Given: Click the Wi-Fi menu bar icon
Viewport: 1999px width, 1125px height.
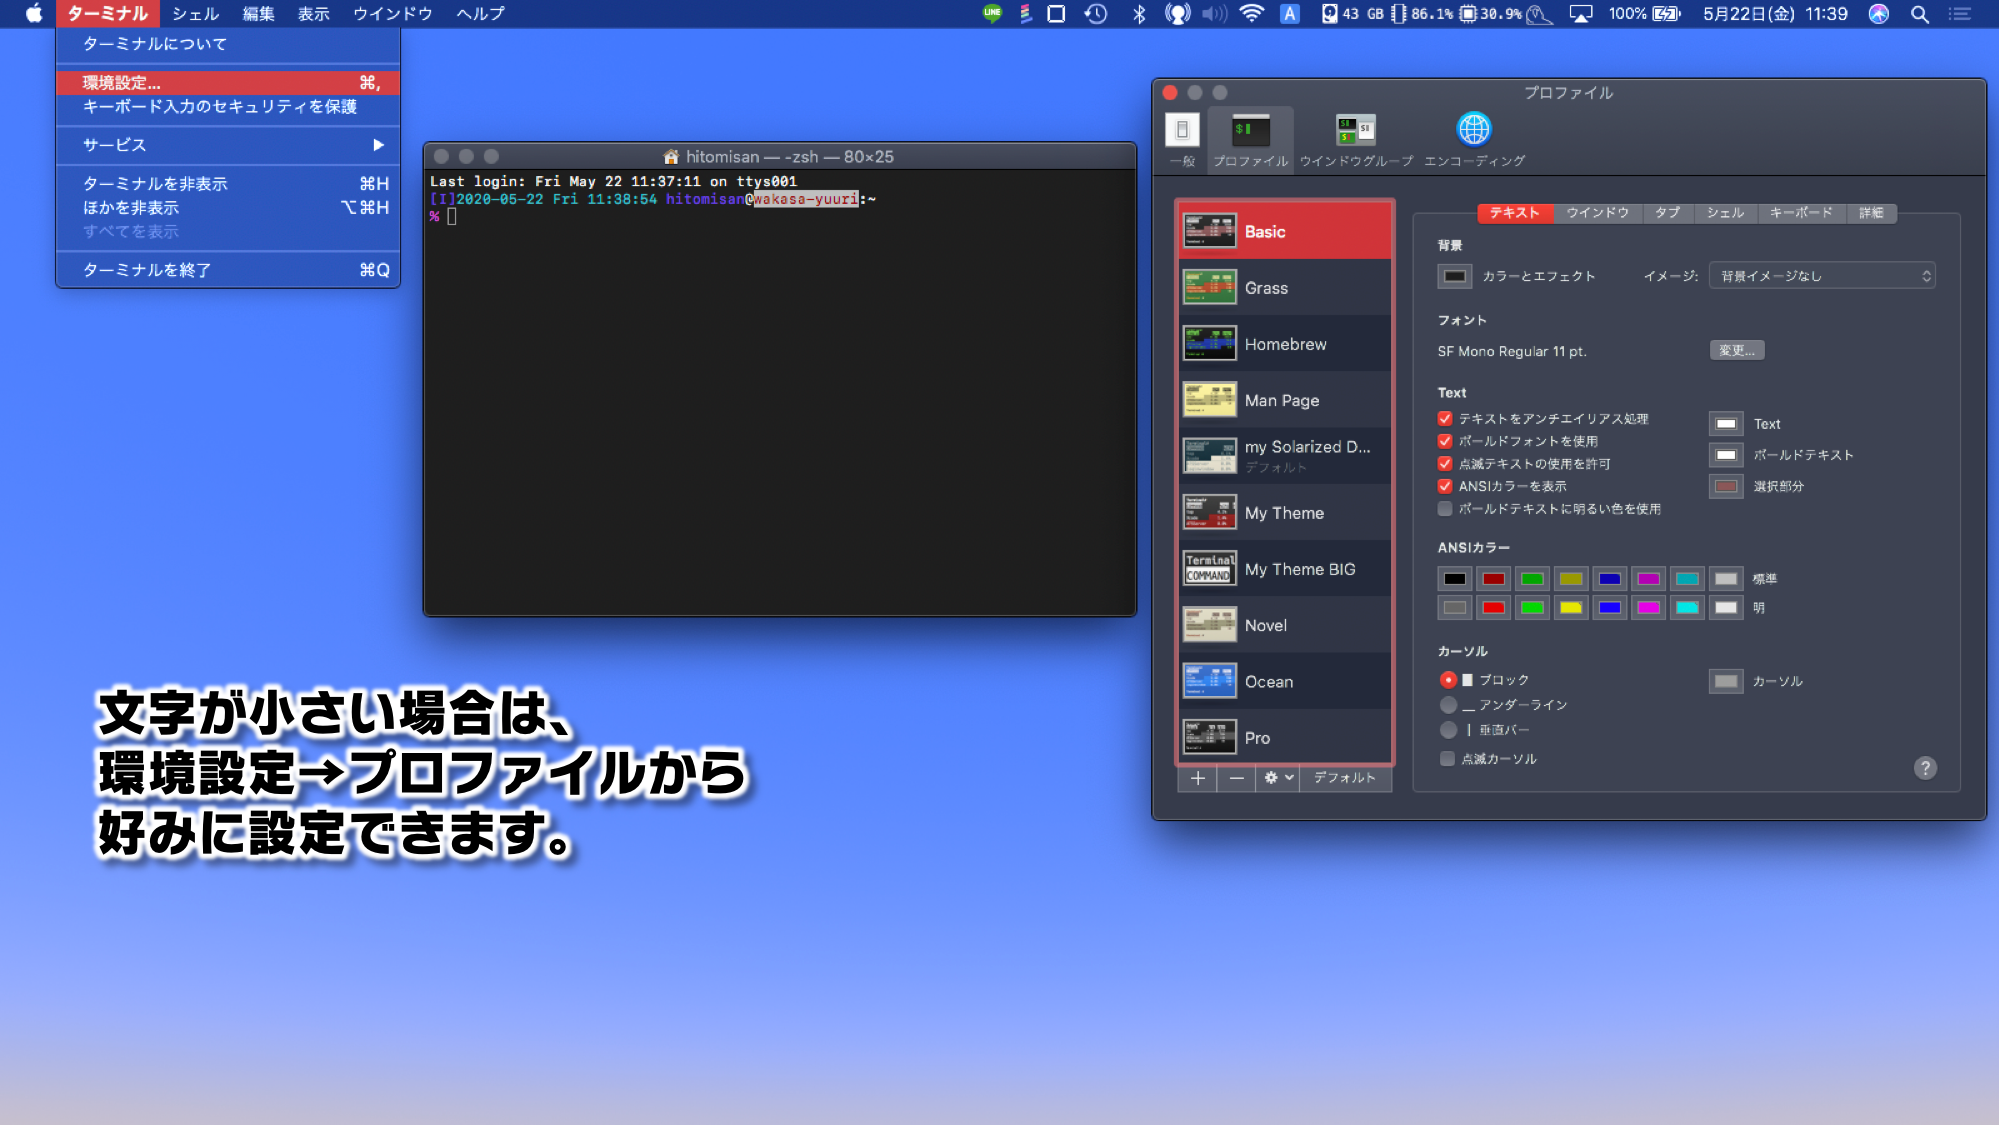Looking at the screenshot, I should tap(1251, 14).
